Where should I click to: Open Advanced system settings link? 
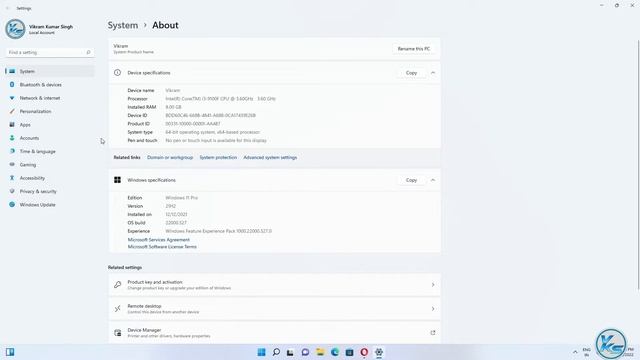click(x=270, y=157)
